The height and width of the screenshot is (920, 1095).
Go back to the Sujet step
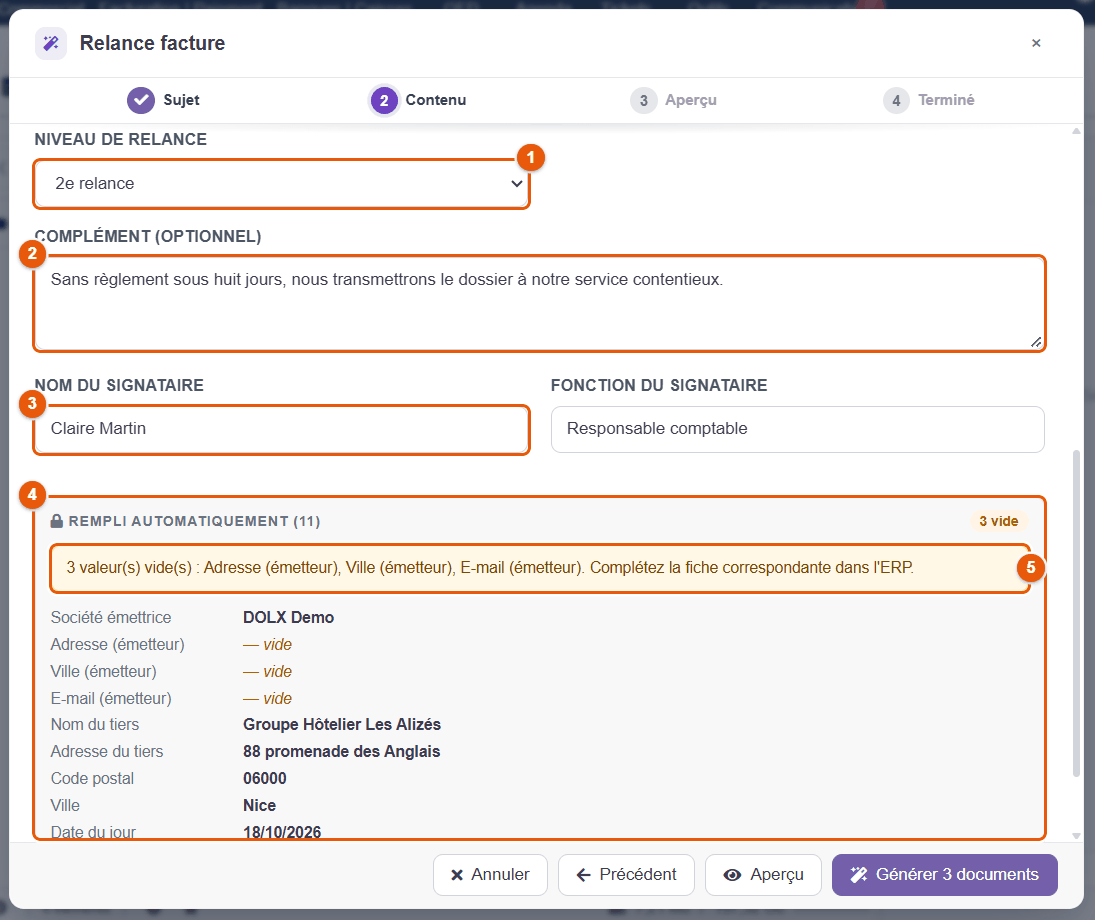tap(163, 100)
